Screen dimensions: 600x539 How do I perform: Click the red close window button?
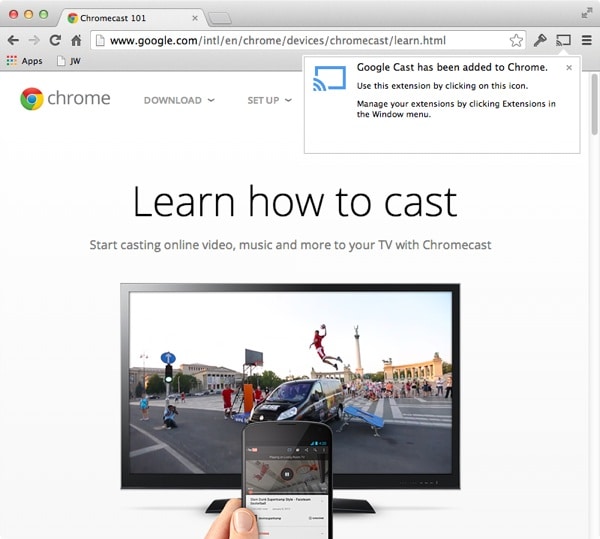point(13,14)
